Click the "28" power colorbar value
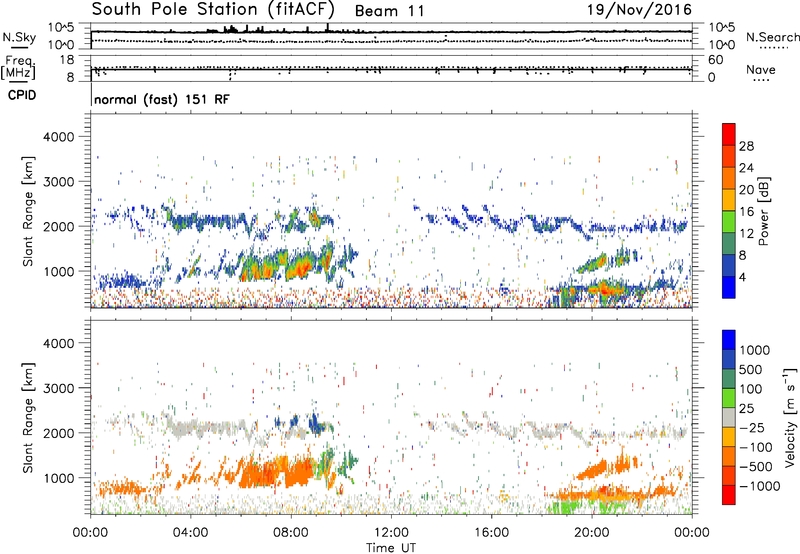The height and width of the screenshot is (554, 800). 746,146
